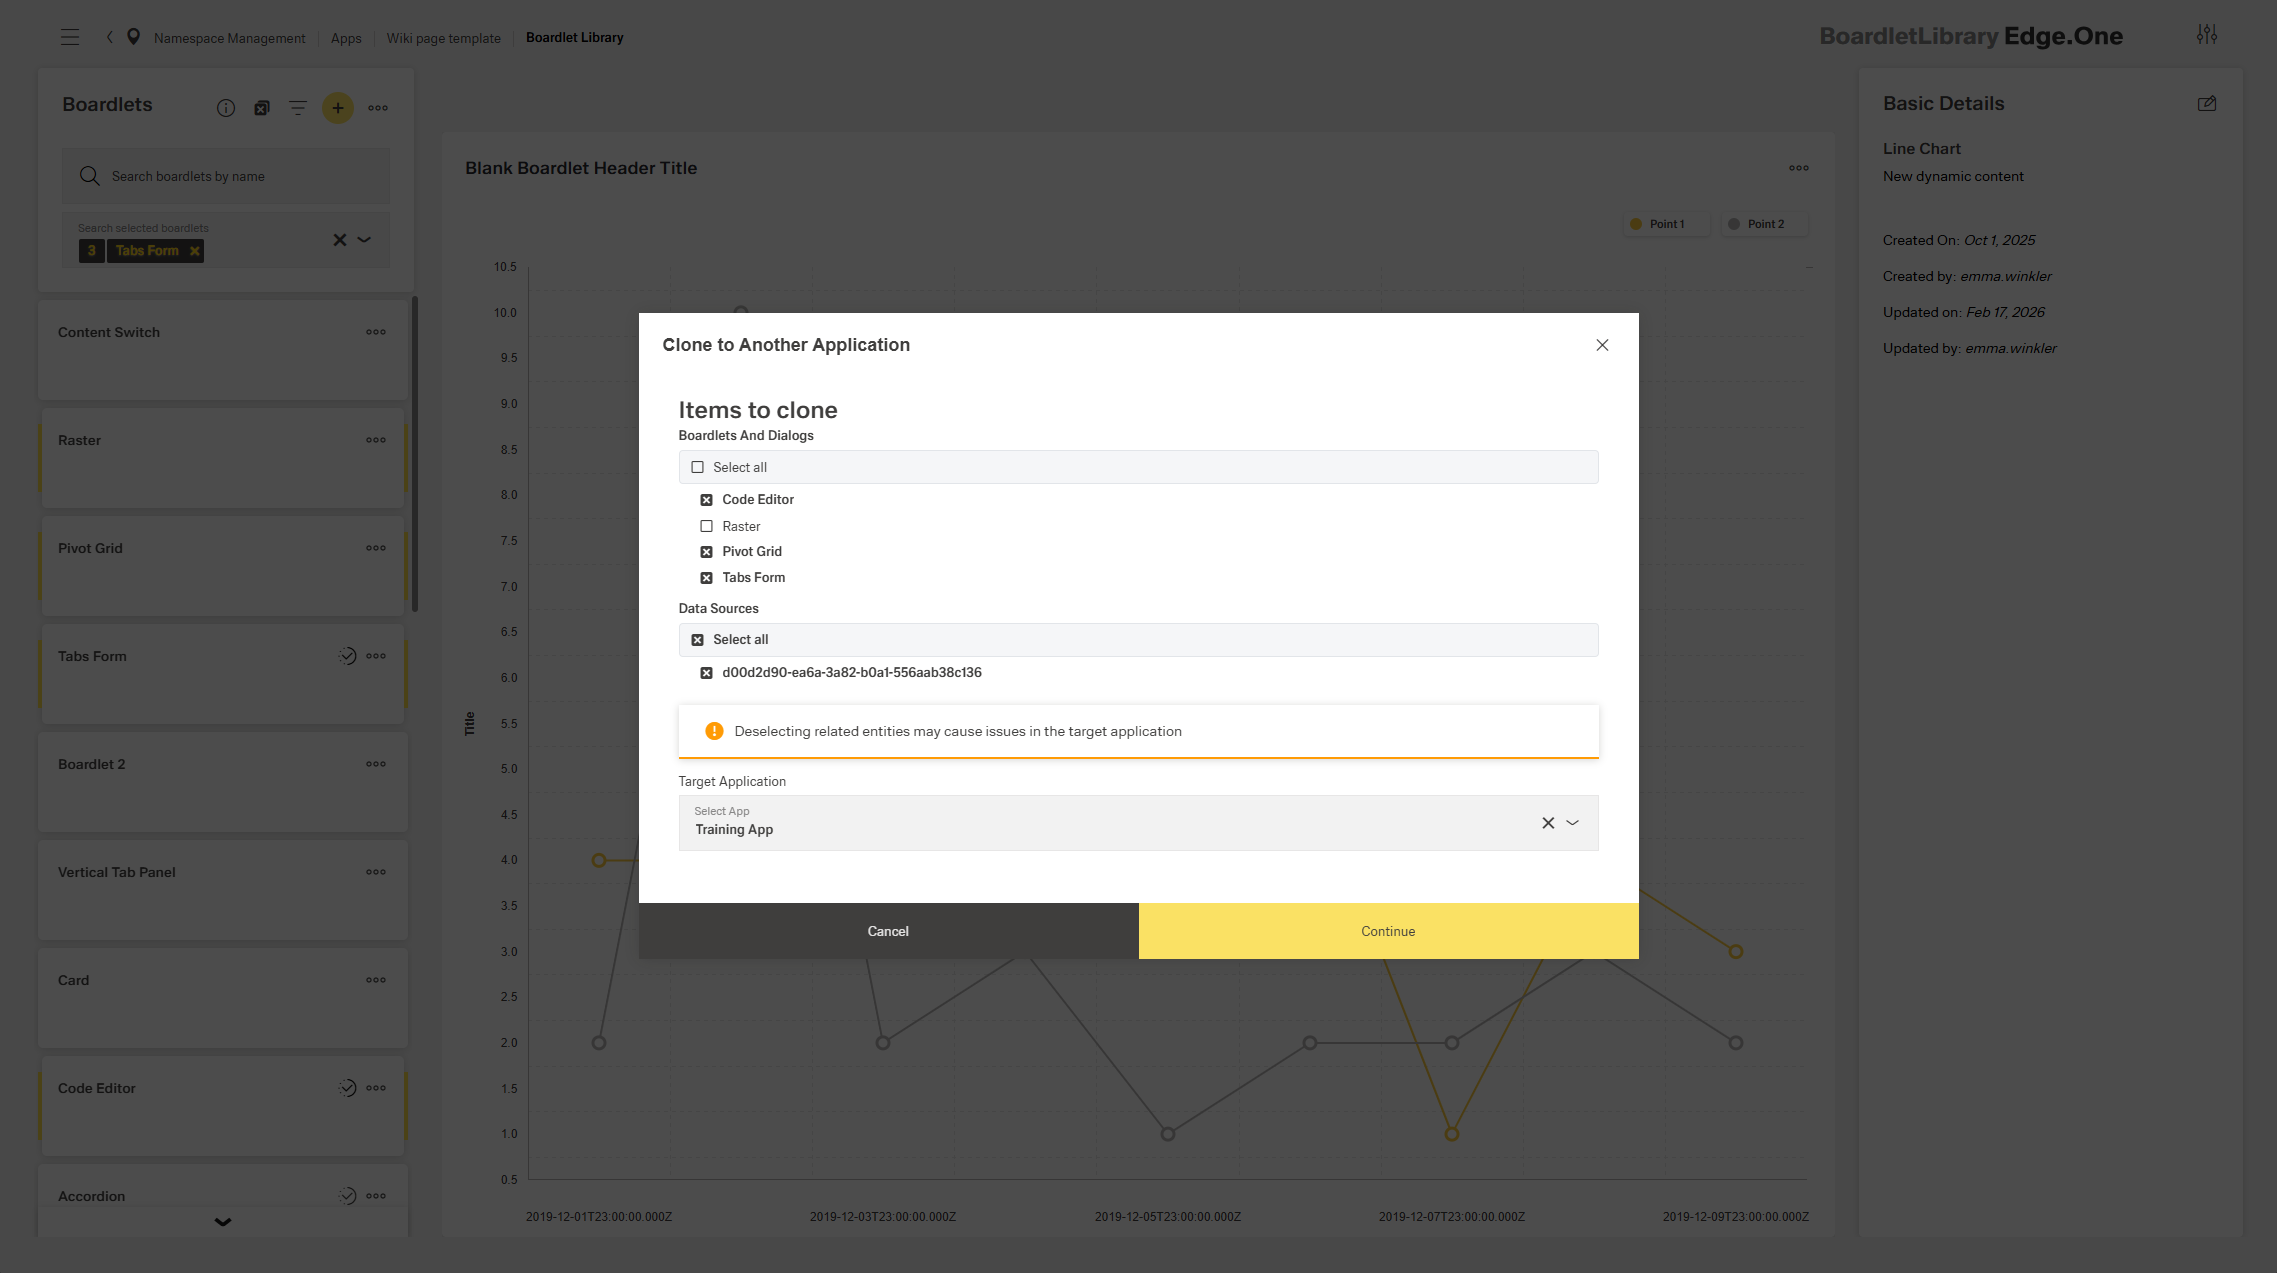Viewport: 2277px width, 1273px height.
Task: Click the Search boardlets by name field
Action: point(240,177)
